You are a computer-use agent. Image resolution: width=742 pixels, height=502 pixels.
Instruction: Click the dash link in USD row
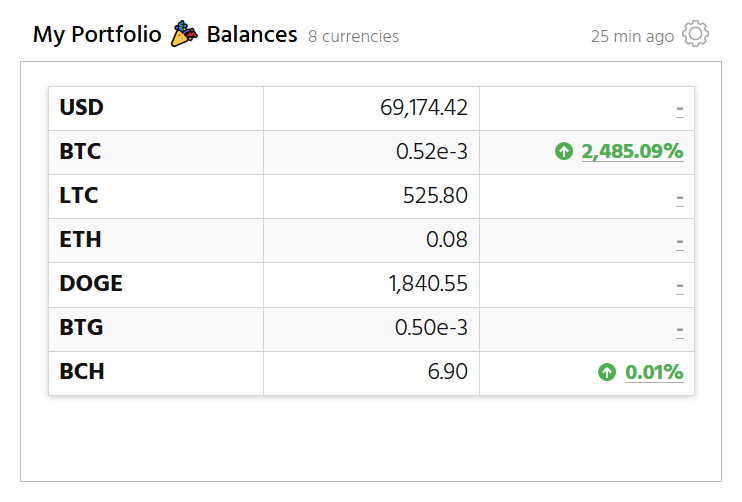pyautogui.click(x=680, y=109)
